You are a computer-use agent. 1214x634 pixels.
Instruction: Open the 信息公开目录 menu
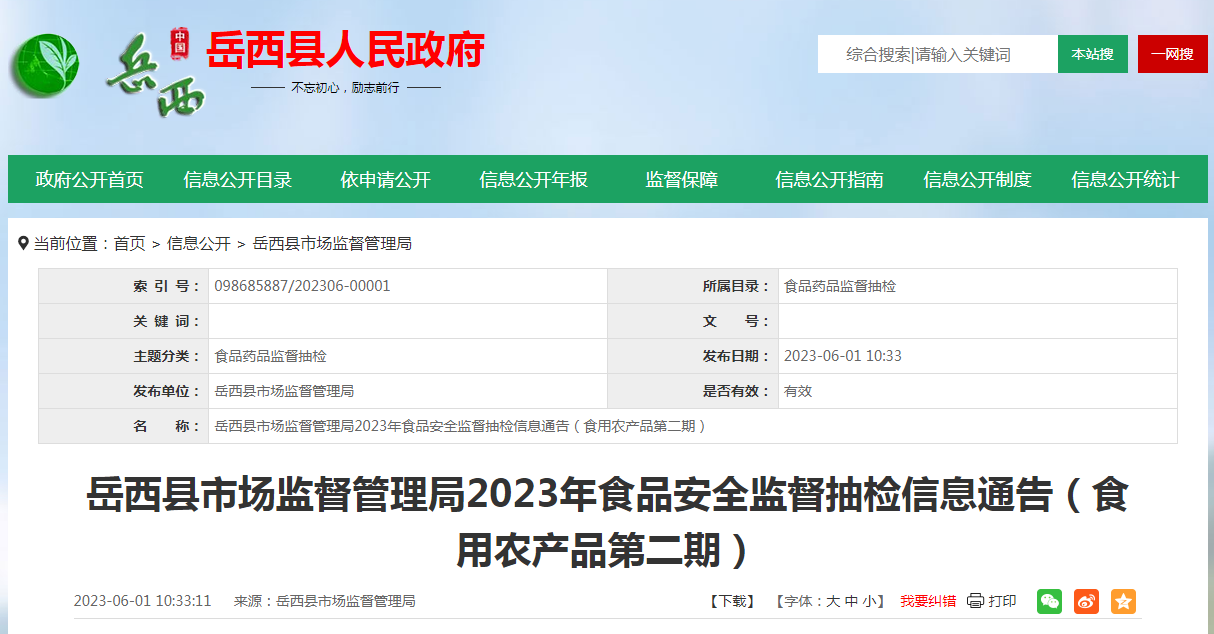(x=238, y=180)
